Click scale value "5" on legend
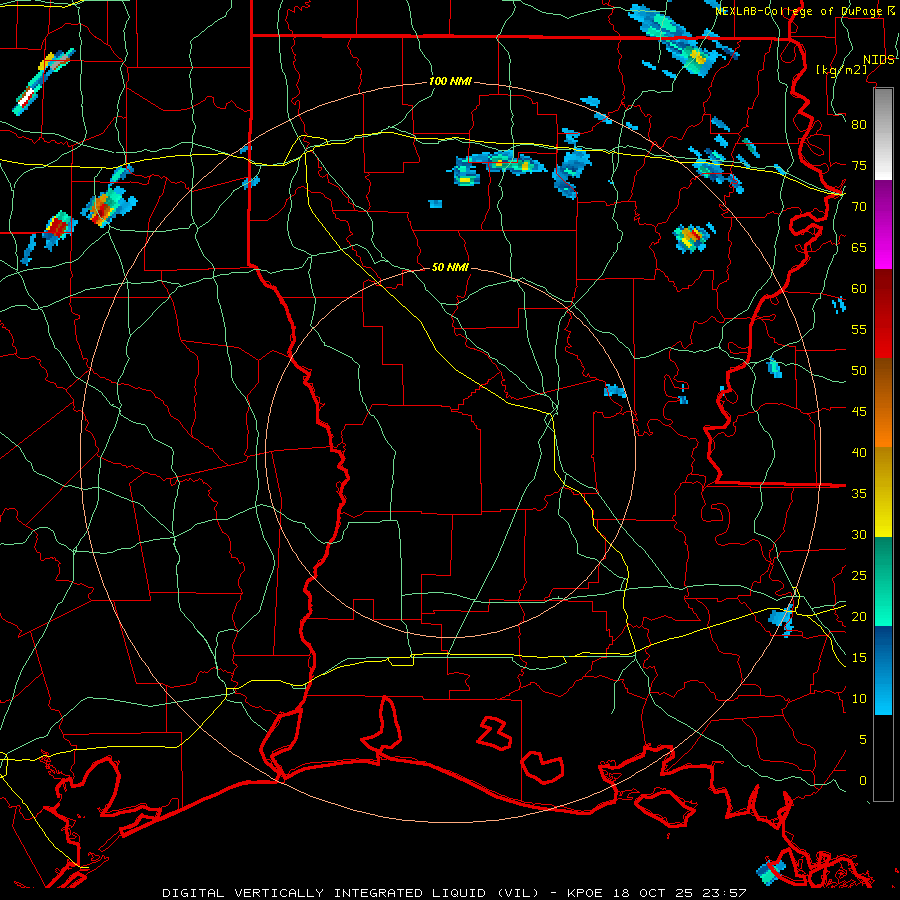 [863, 739]
